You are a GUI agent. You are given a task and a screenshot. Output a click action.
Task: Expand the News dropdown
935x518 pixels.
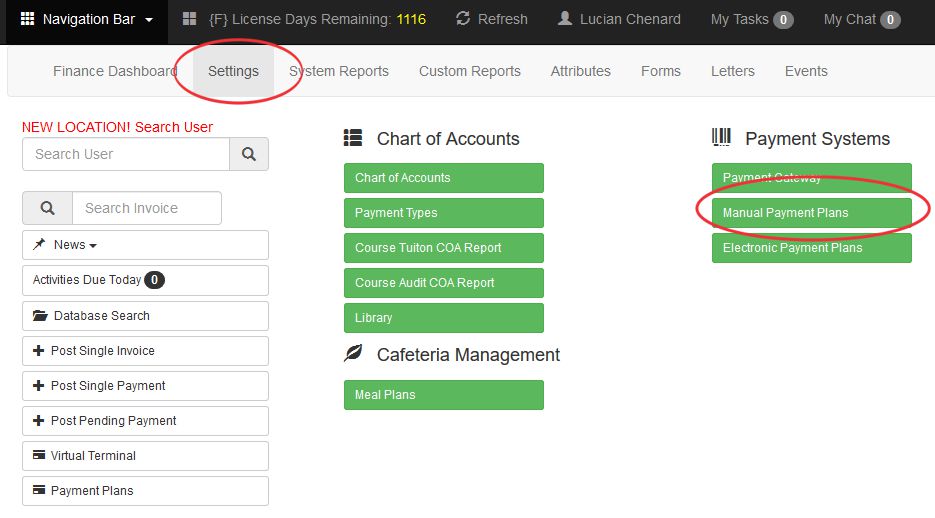point(145,245)
